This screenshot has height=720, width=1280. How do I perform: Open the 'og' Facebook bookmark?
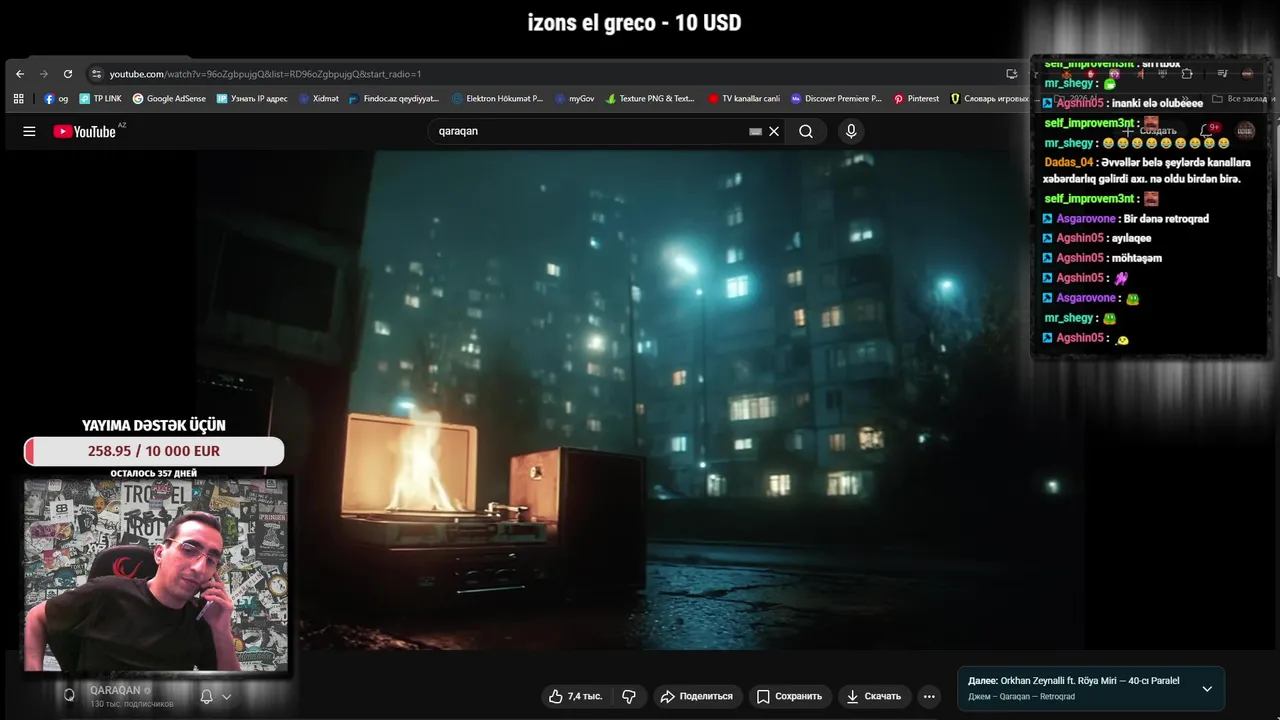click(x=56, y=99)
